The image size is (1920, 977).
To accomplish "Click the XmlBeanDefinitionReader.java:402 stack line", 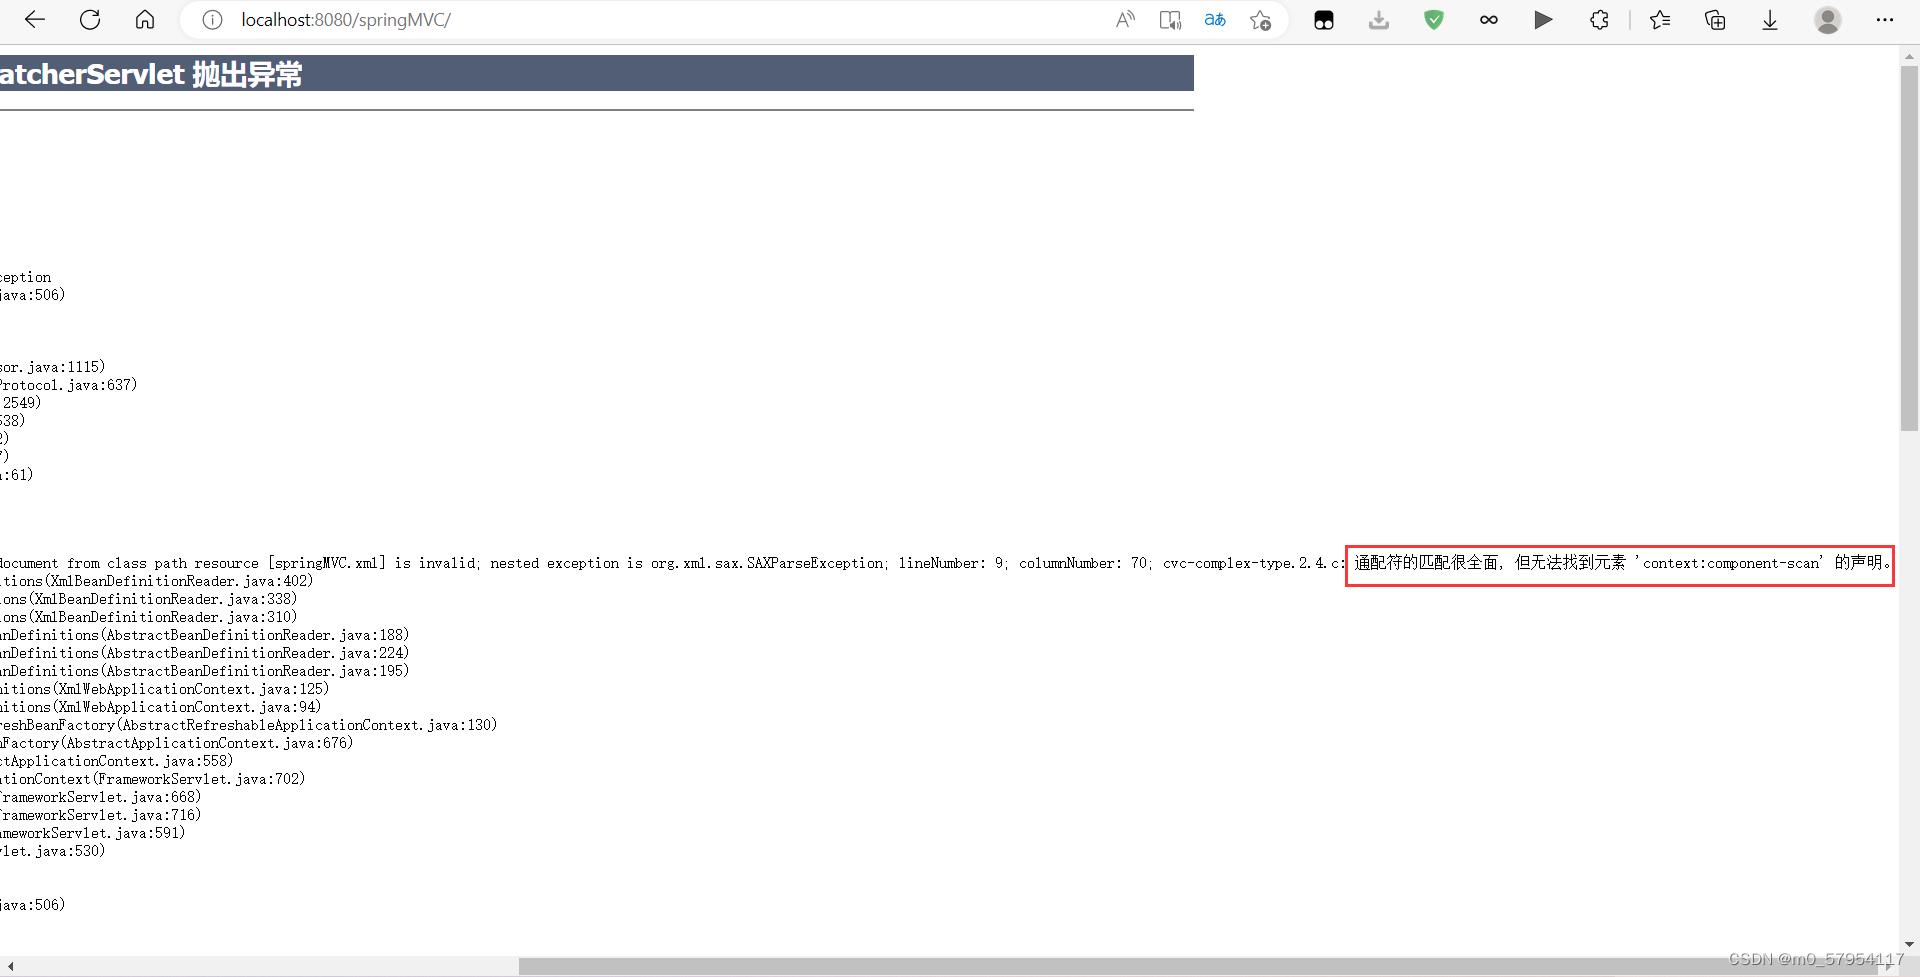I will 157,581.
